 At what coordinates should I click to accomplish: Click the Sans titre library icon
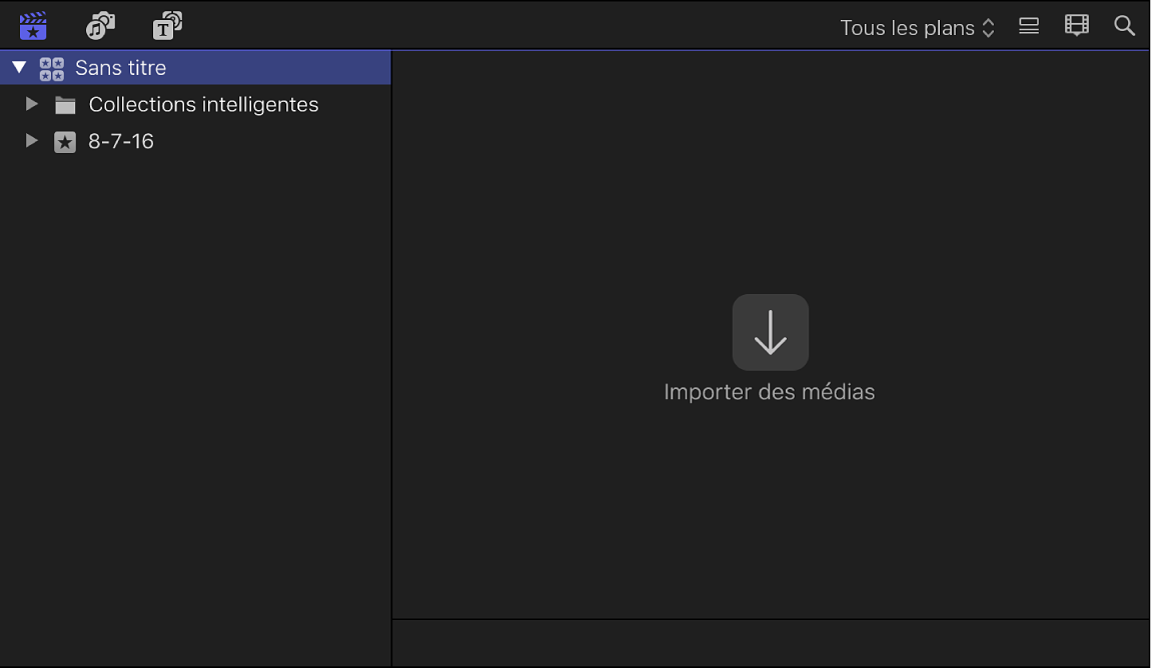[x=51, y=67]
